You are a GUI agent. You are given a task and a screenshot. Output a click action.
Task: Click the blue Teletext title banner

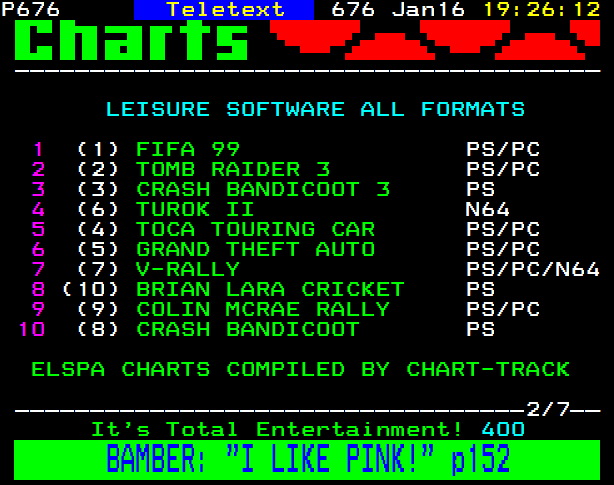224,9
